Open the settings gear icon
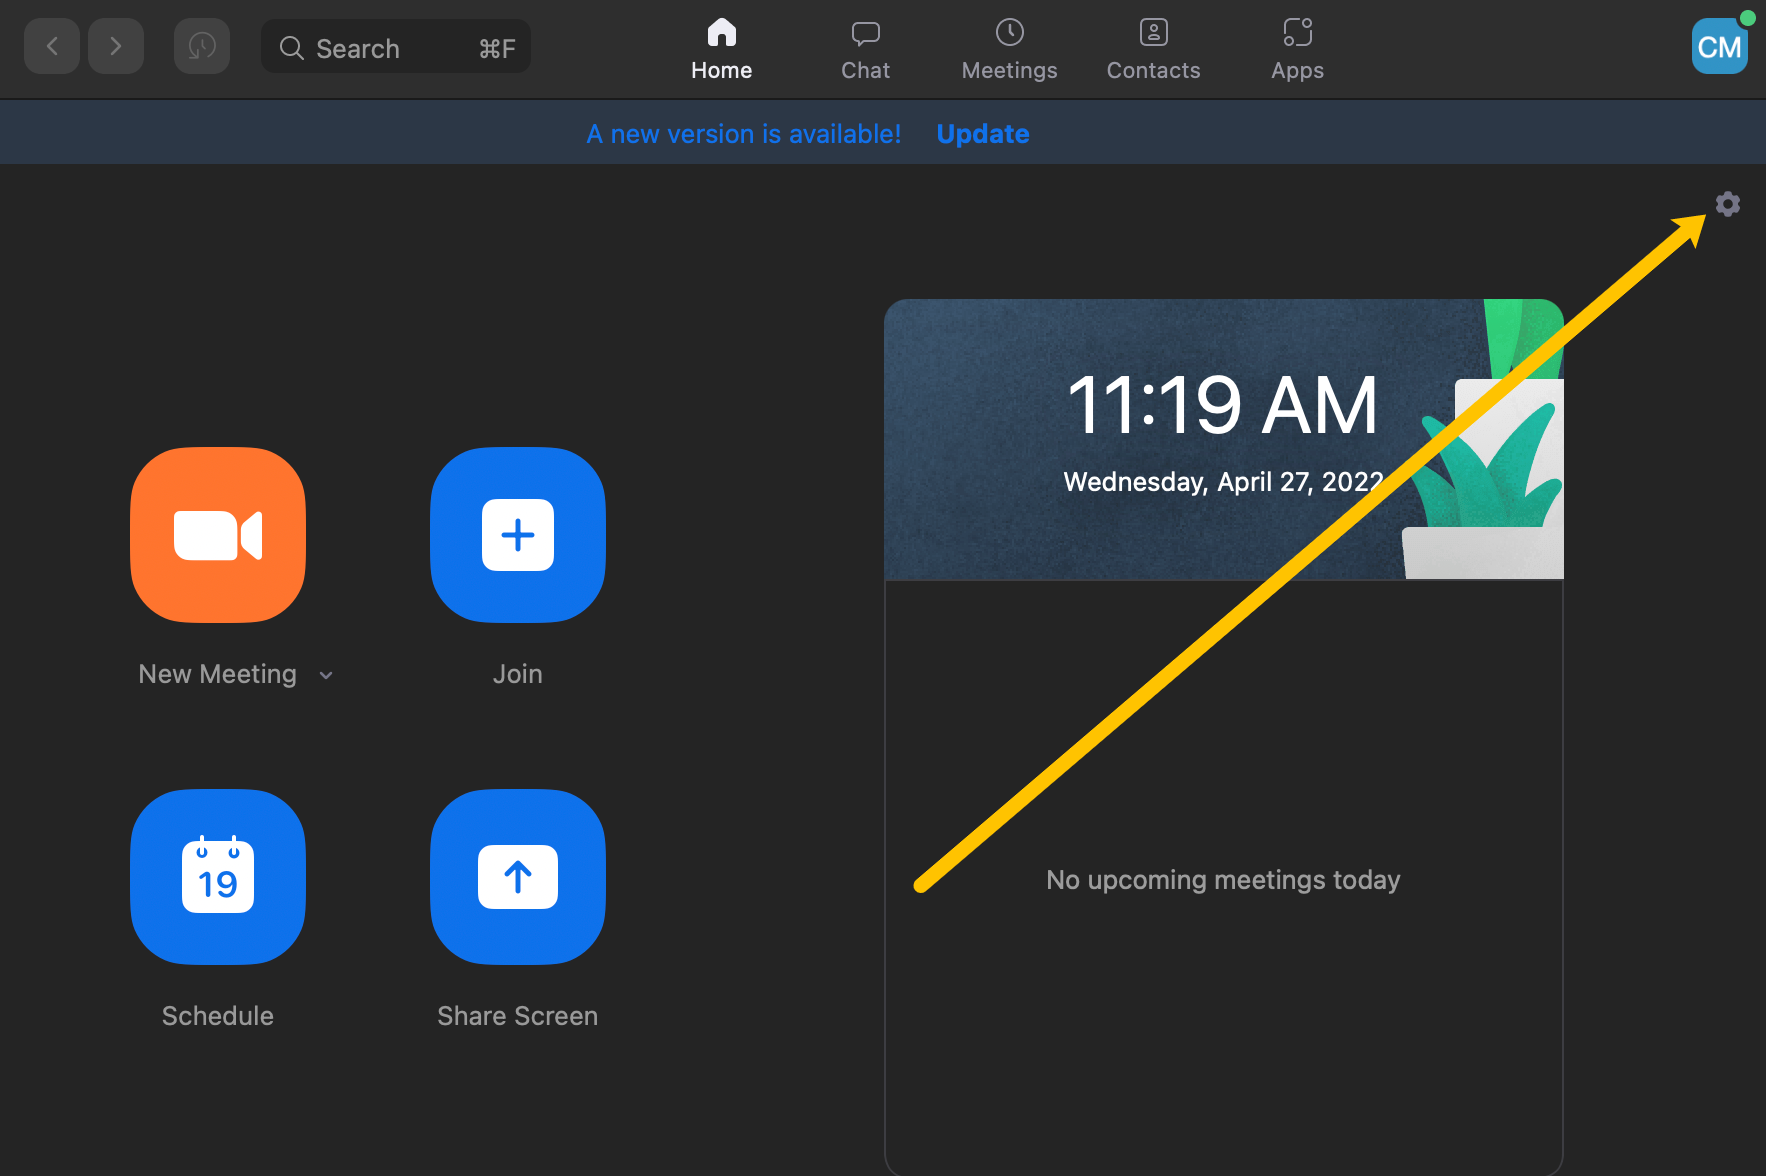Viewport: 1766px width, 1176px height. coord(1727,204)
